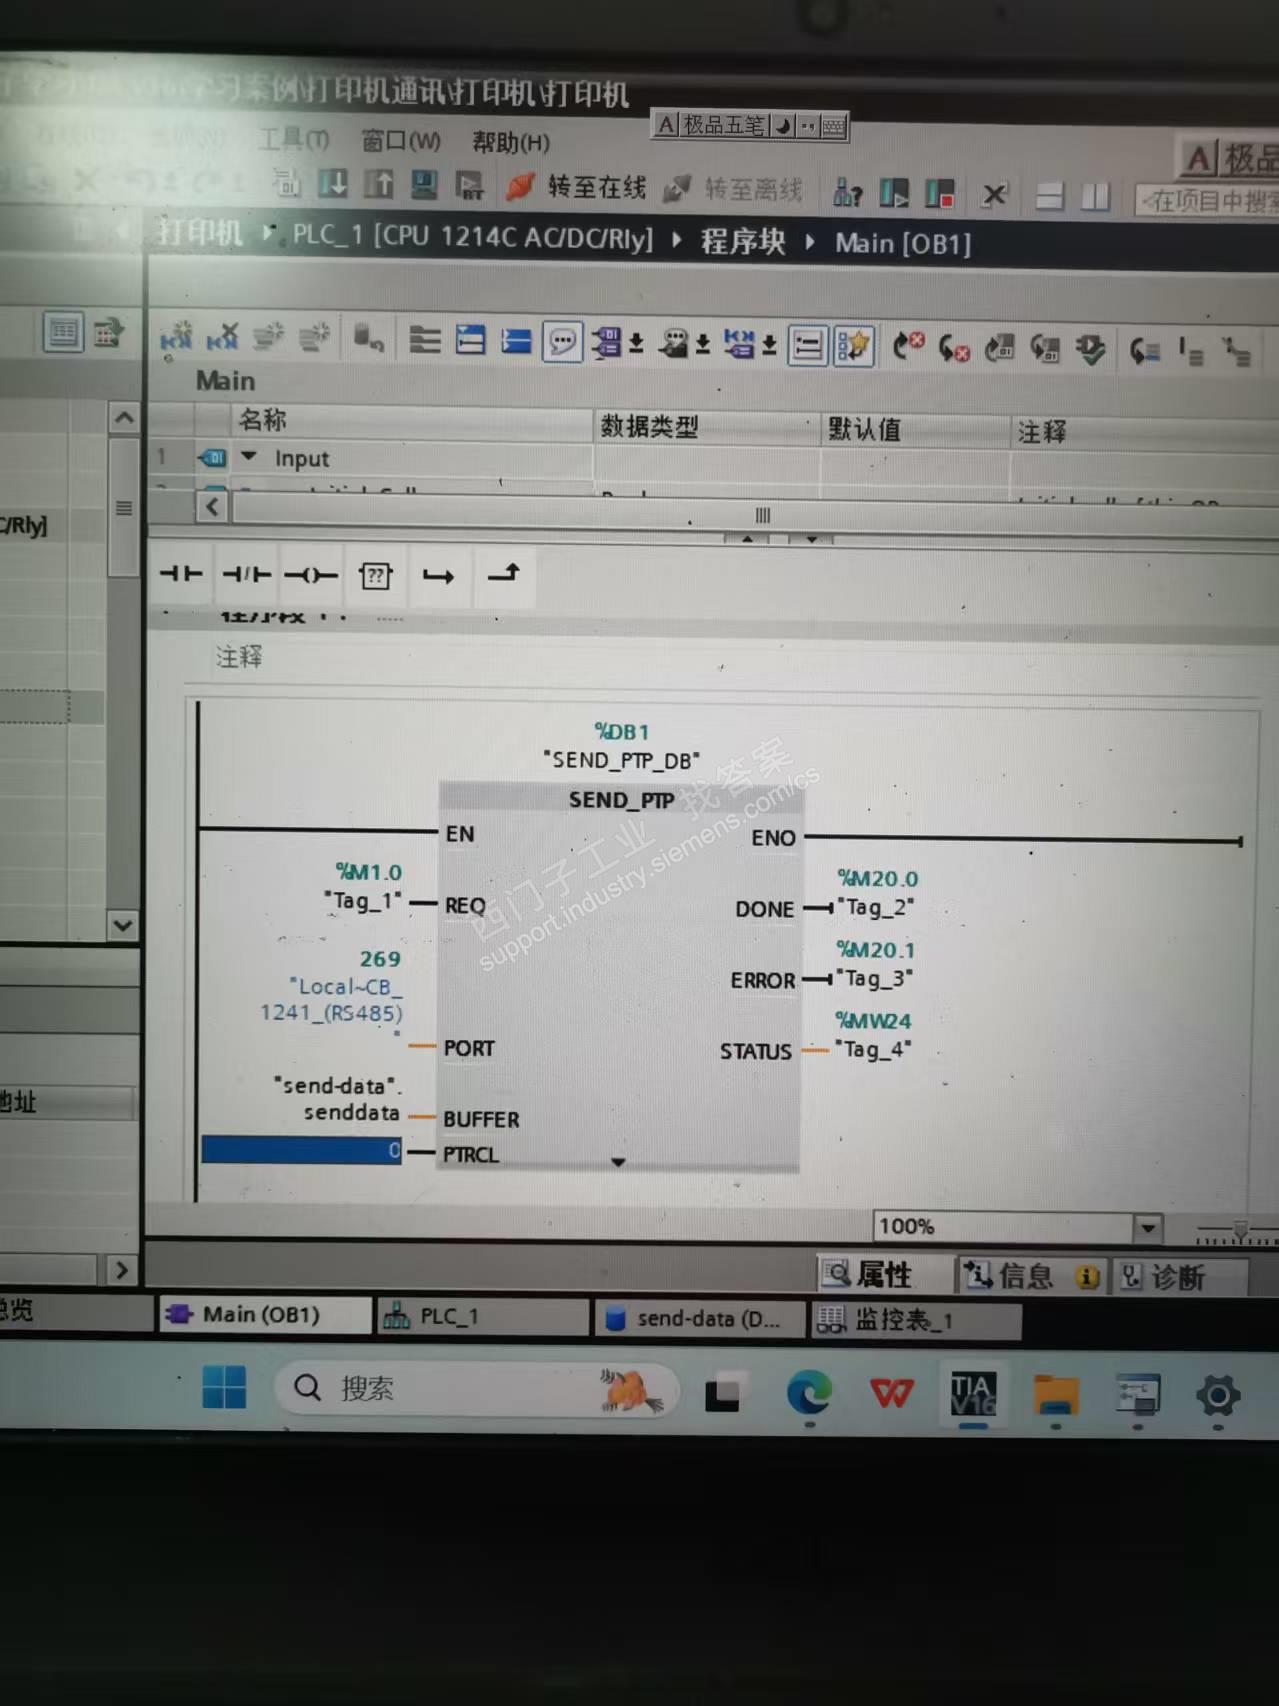Screen dimensions: 1279x1706
Task: Split editor space horizontally icon
Action: [1049, 196]
